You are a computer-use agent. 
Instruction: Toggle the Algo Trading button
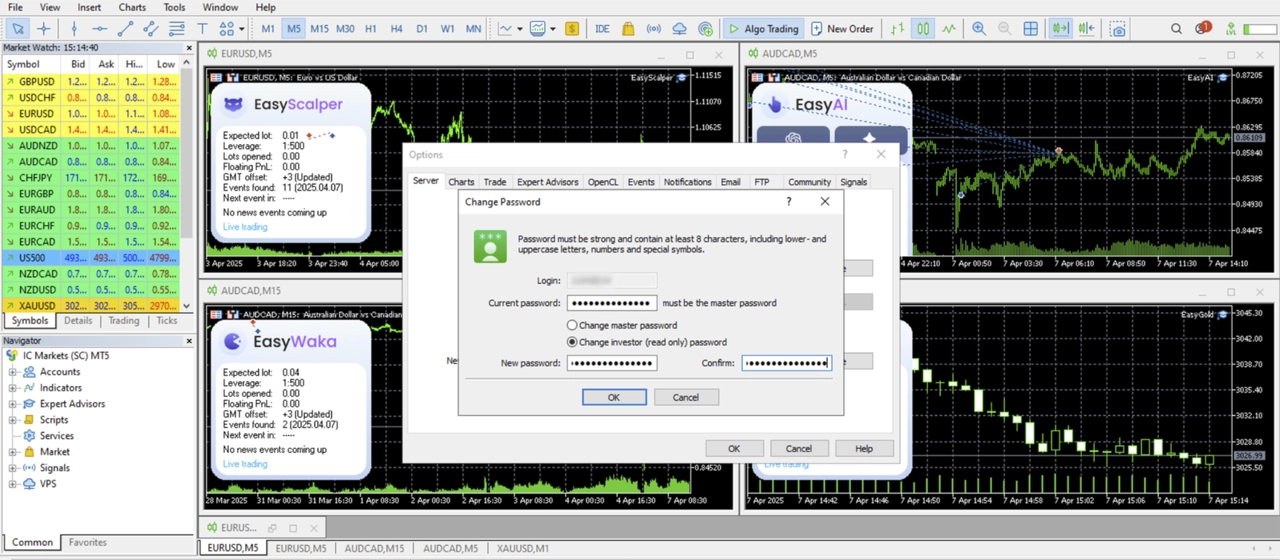[x=763, y=29]
